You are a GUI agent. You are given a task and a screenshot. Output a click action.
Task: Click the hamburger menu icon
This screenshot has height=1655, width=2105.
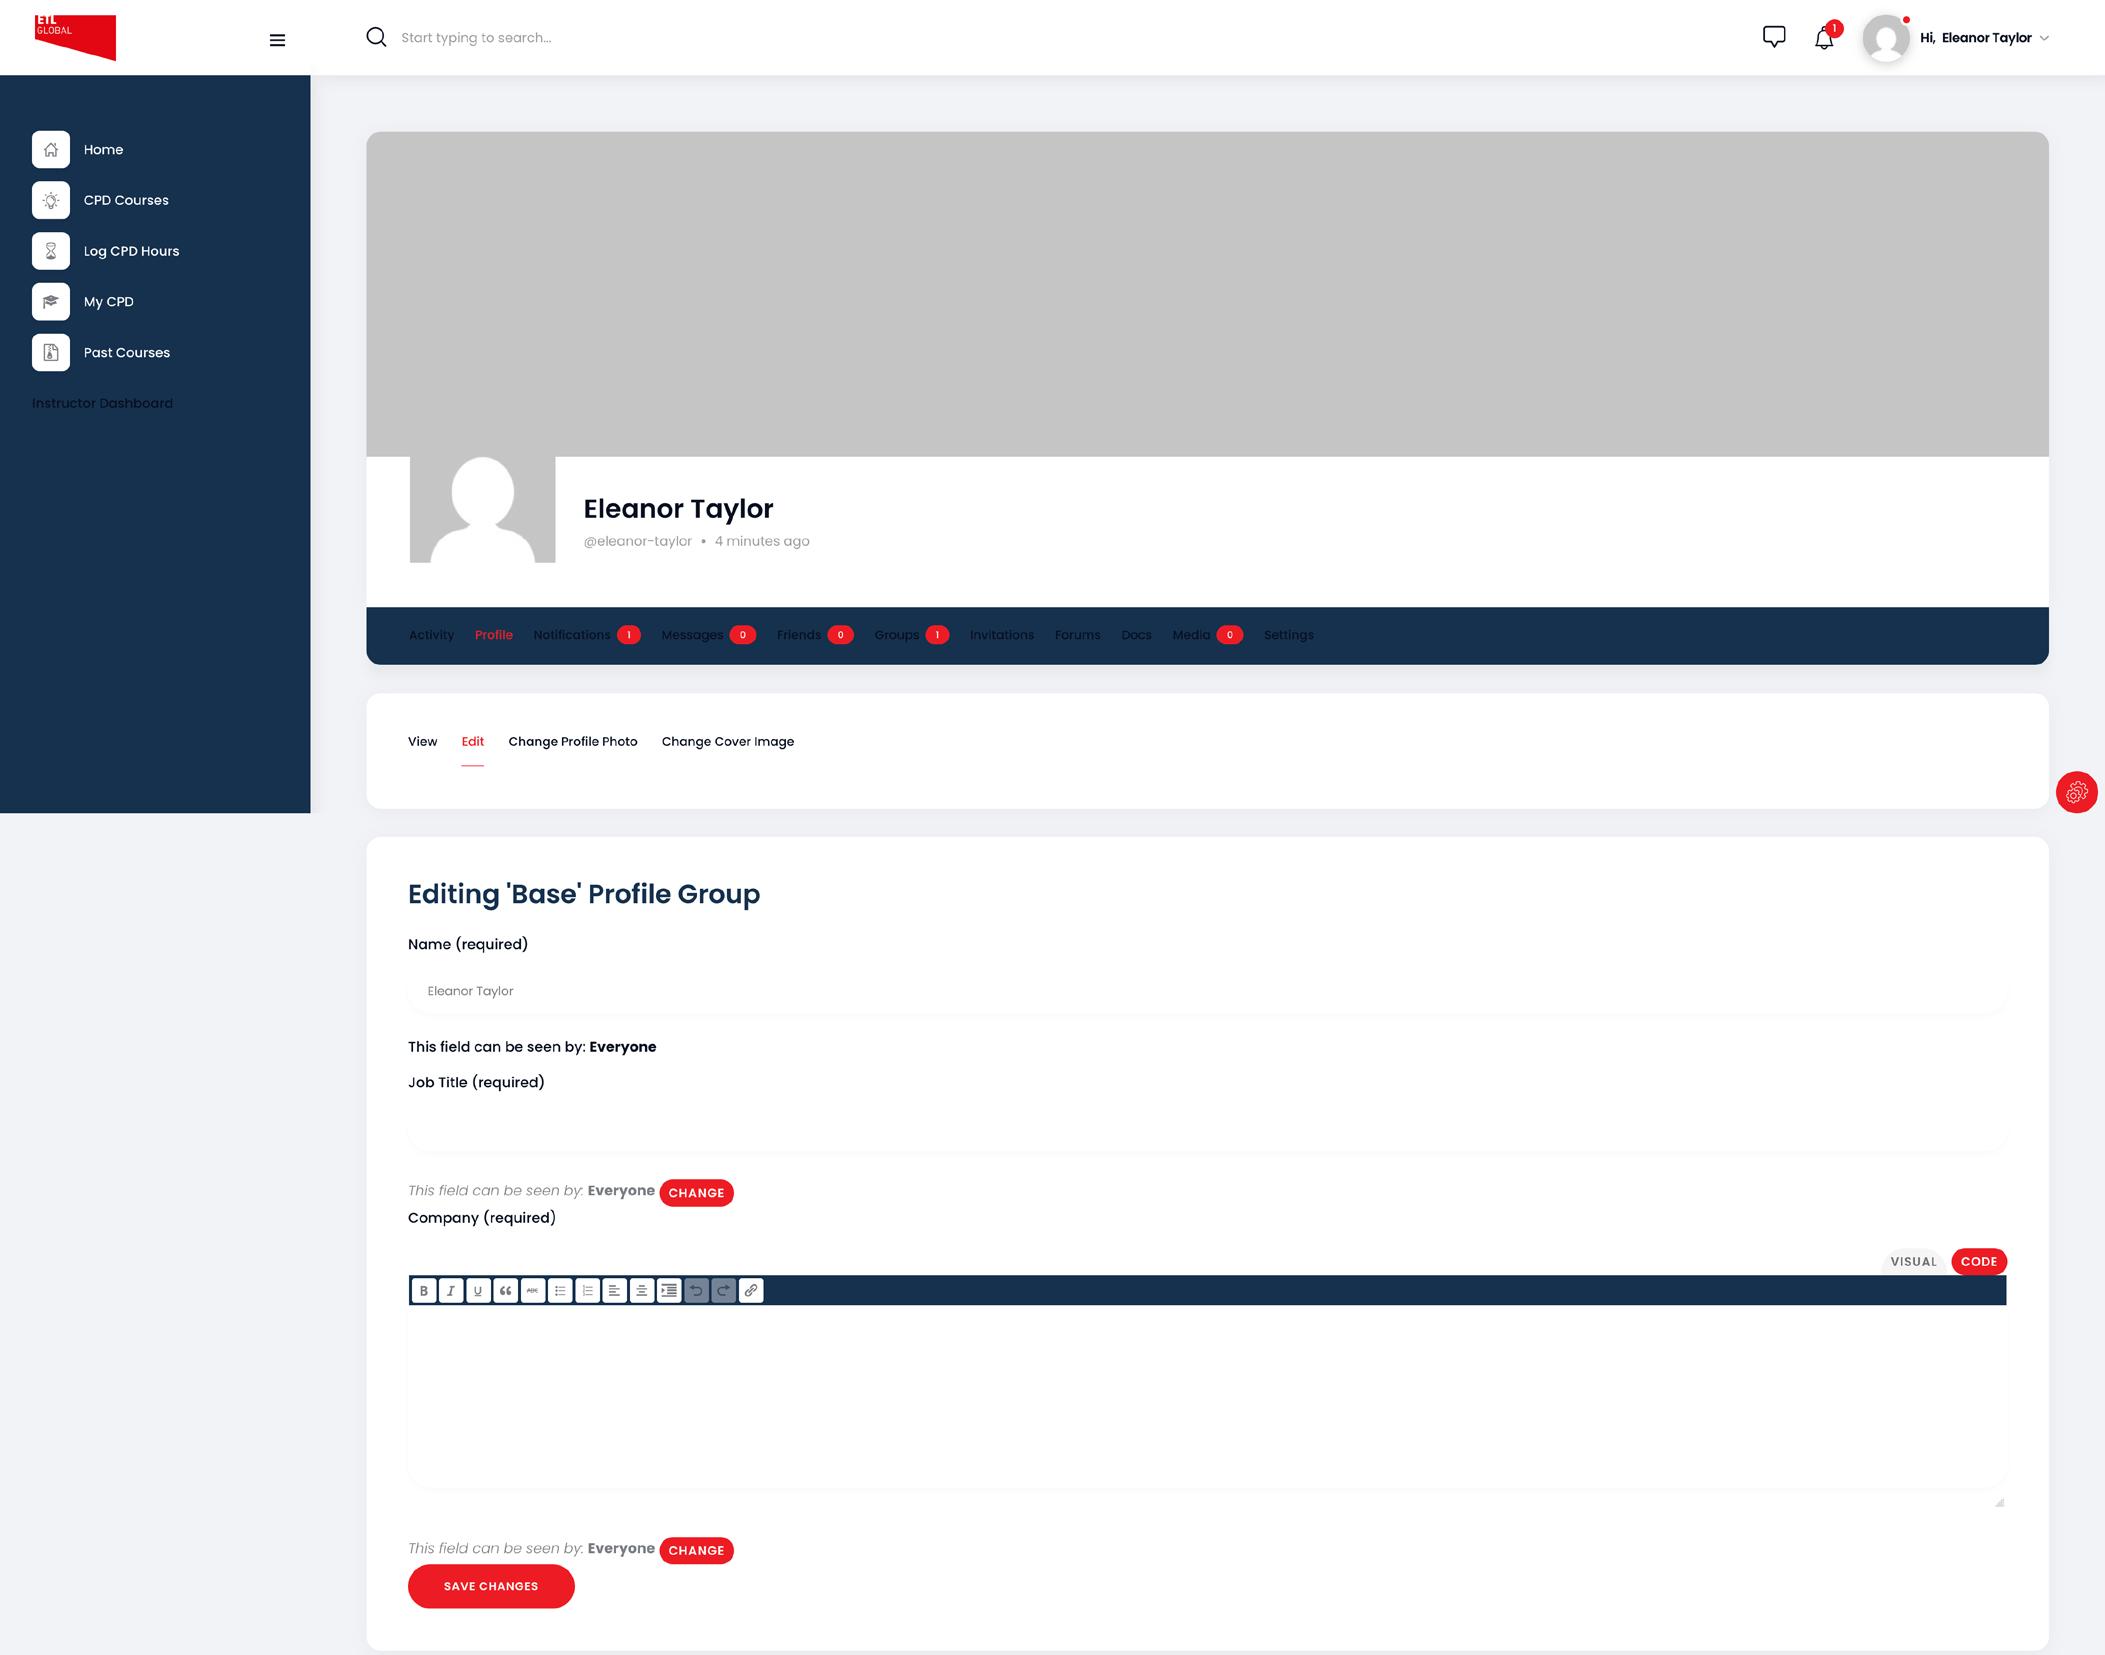(x=277, y=40)
